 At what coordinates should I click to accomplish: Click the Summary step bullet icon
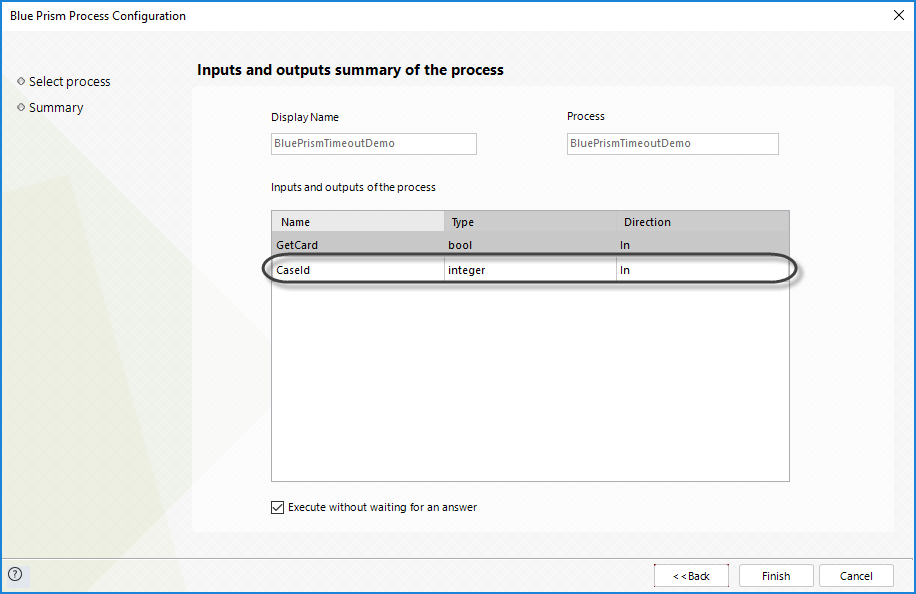(x=21, y=107)
